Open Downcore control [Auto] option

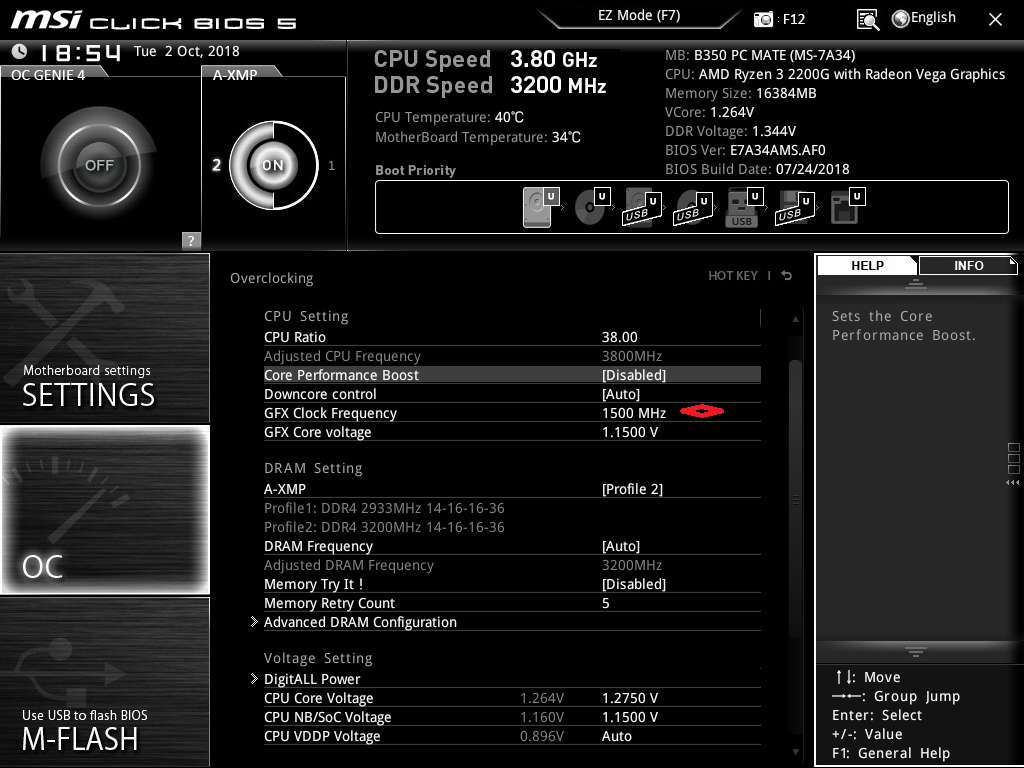point(512,394)
